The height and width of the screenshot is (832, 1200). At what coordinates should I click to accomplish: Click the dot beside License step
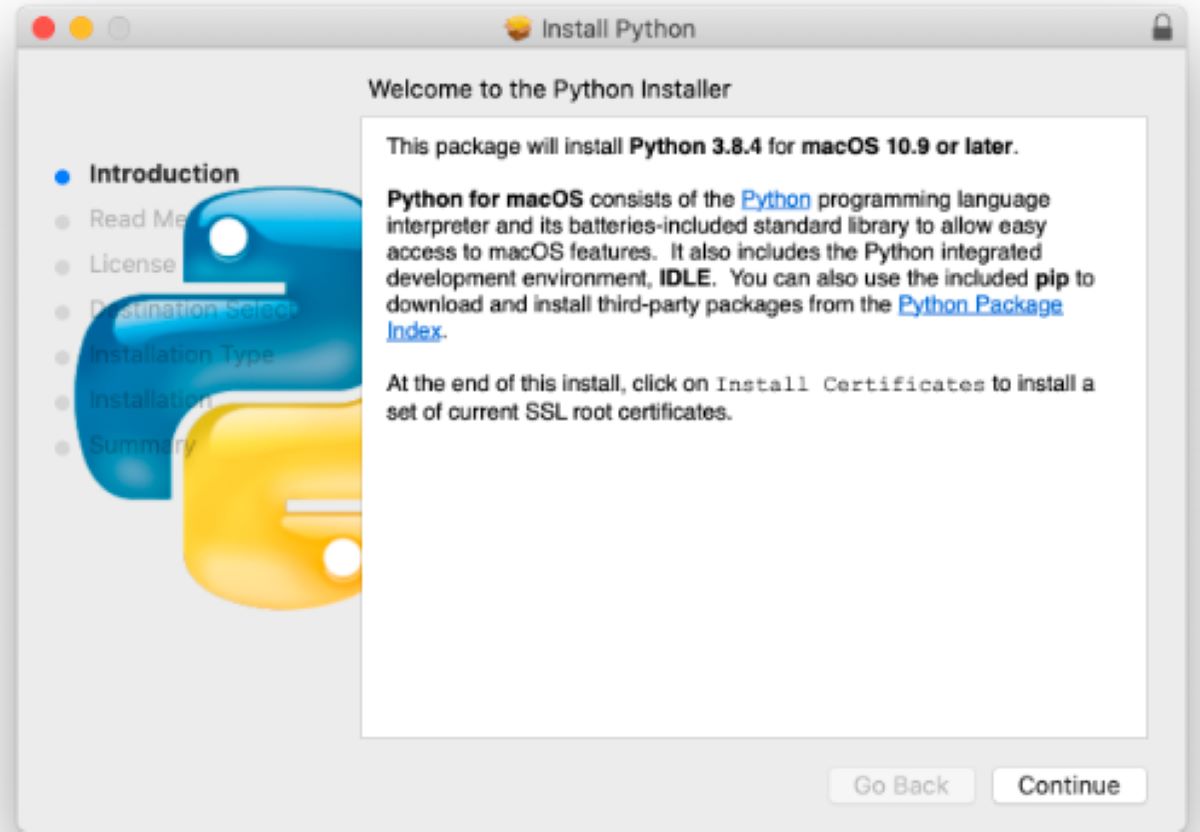pos(62,265)
